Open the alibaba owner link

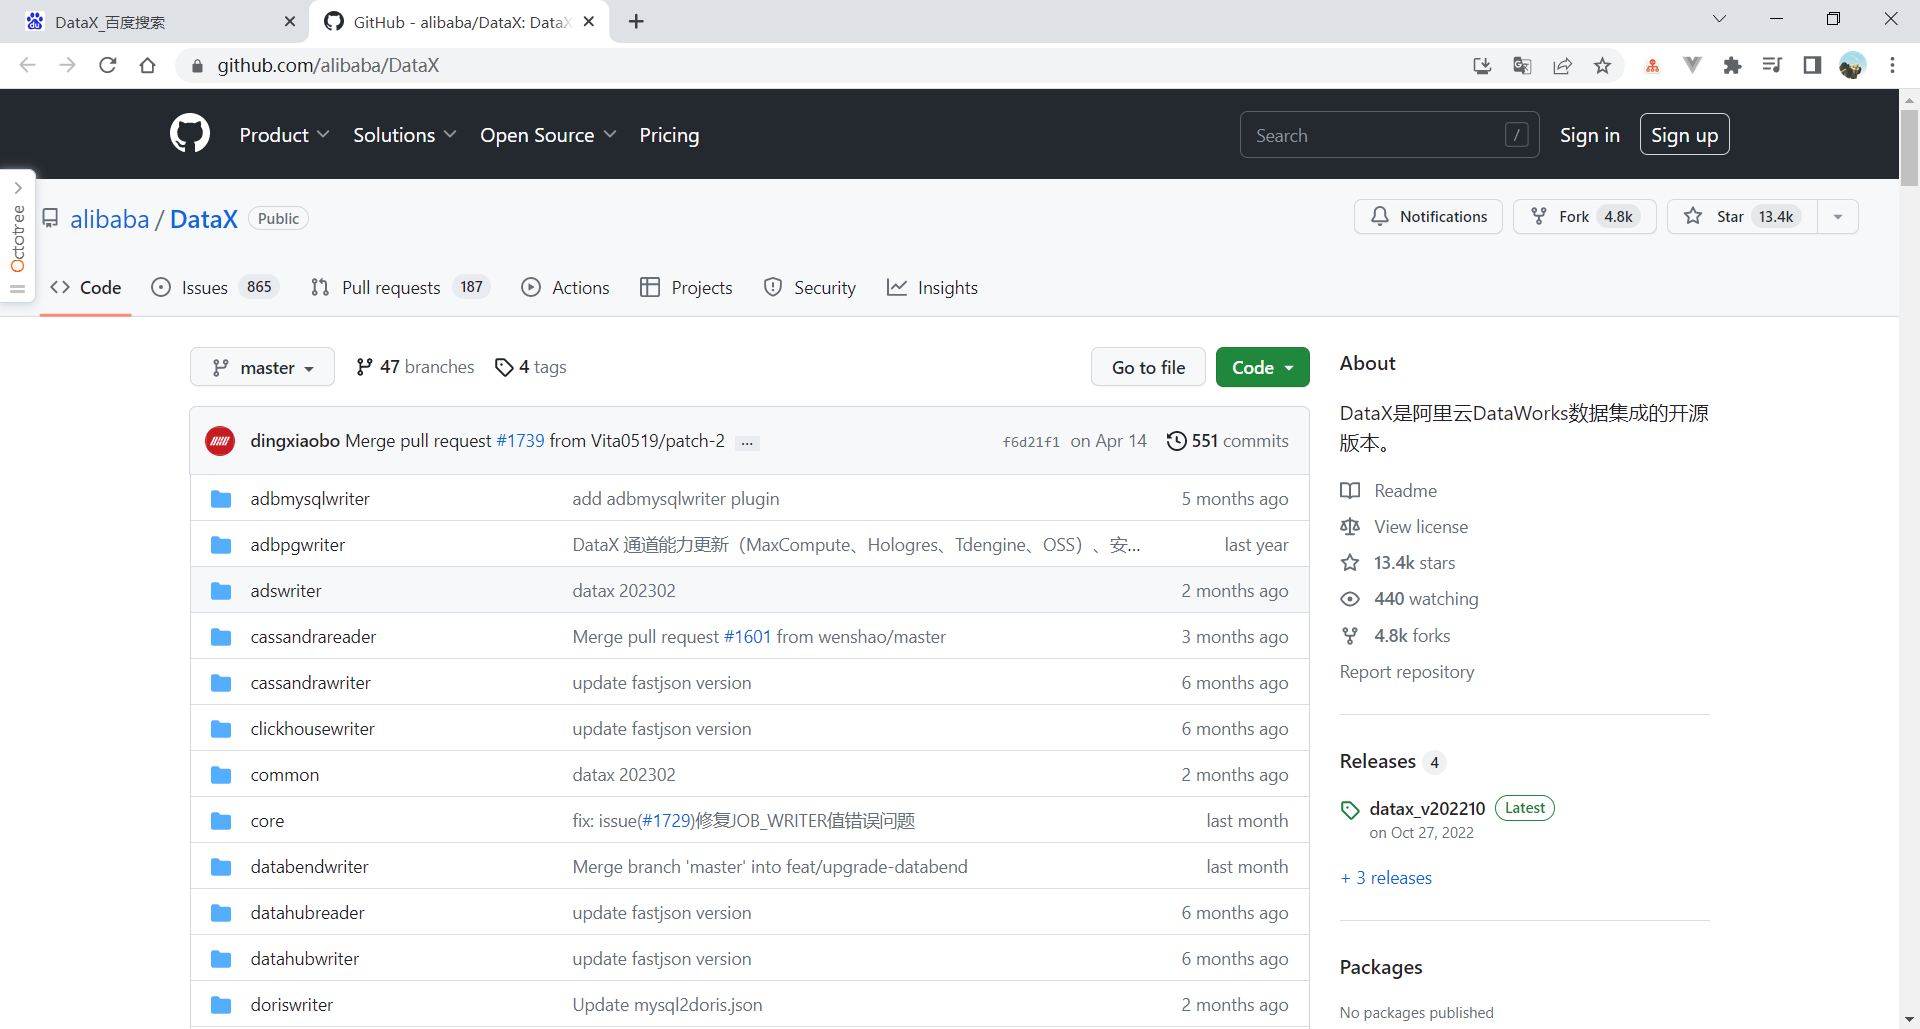pyautogui.click(x=109, y=219)
